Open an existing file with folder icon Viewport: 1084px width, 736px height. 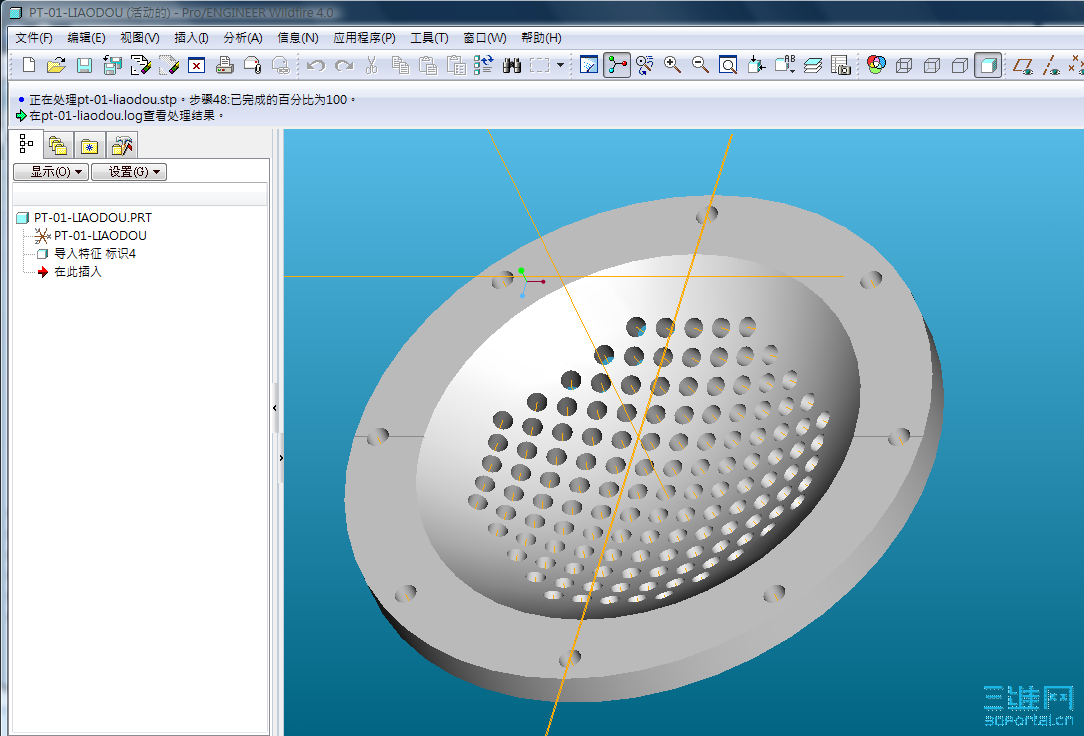[56, 65]
